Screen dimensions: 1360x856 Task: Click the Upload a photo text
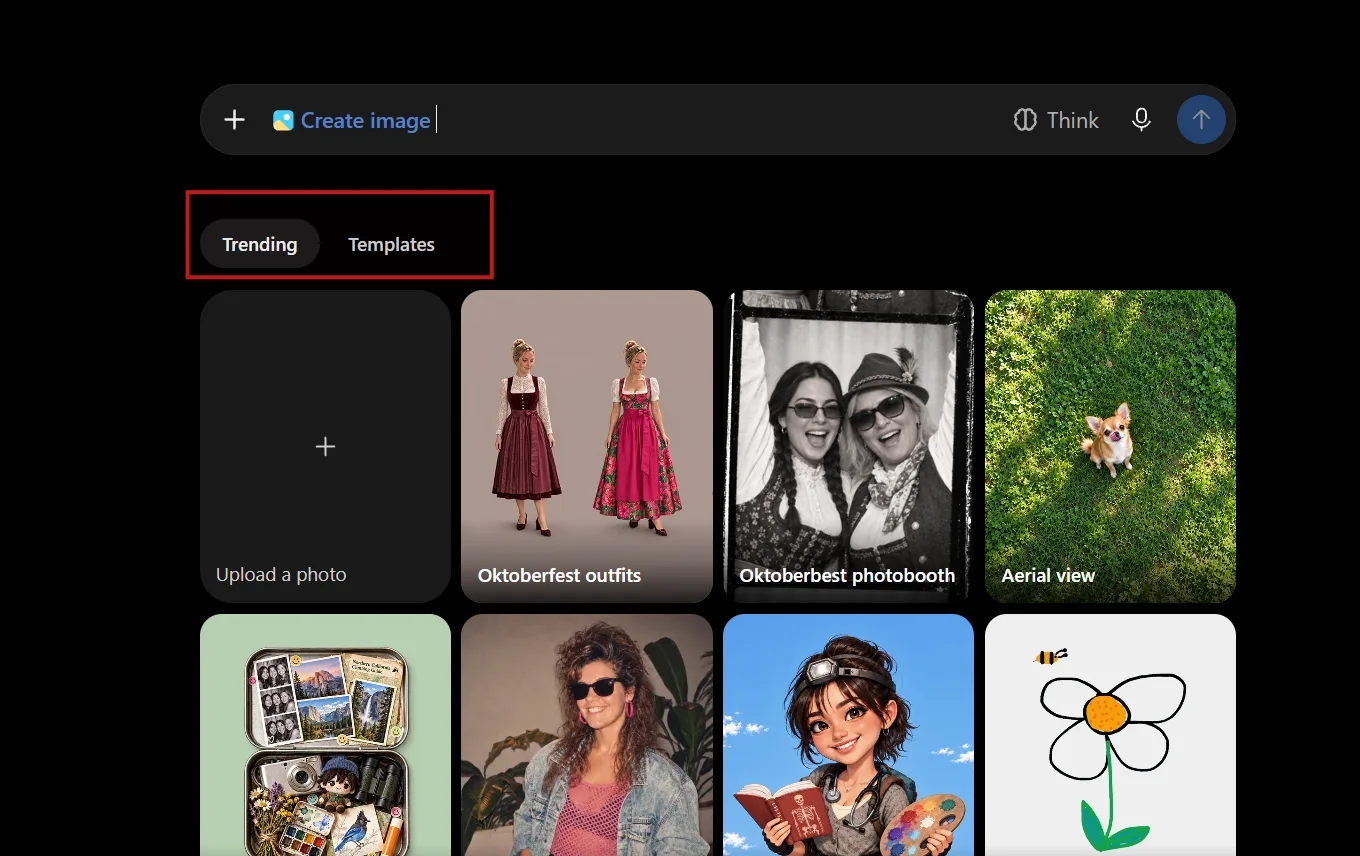tap(281, 575)
